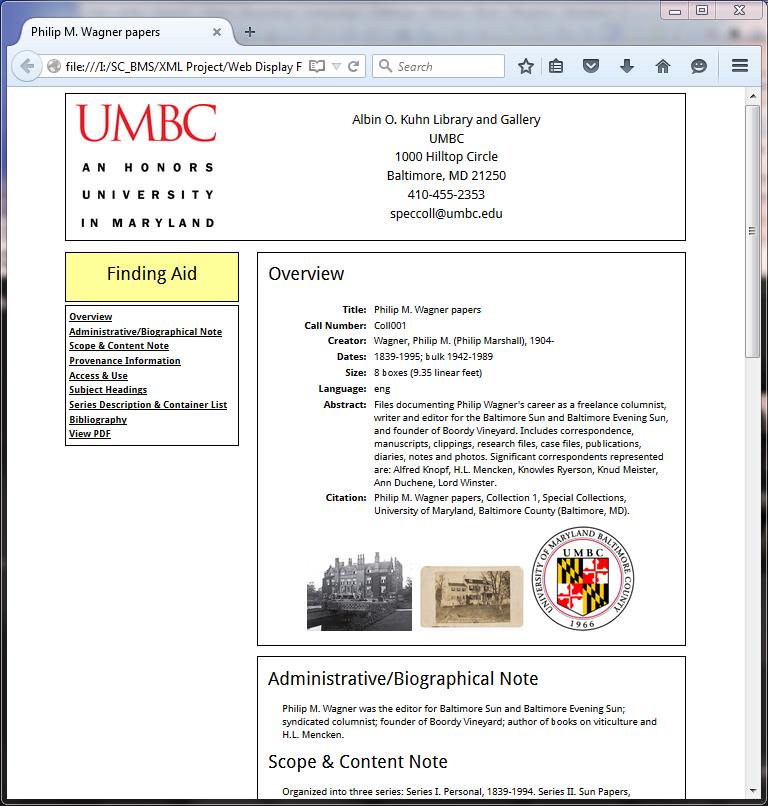
Task: Jump to Access & Use link
Action: [x=98, y=376]
